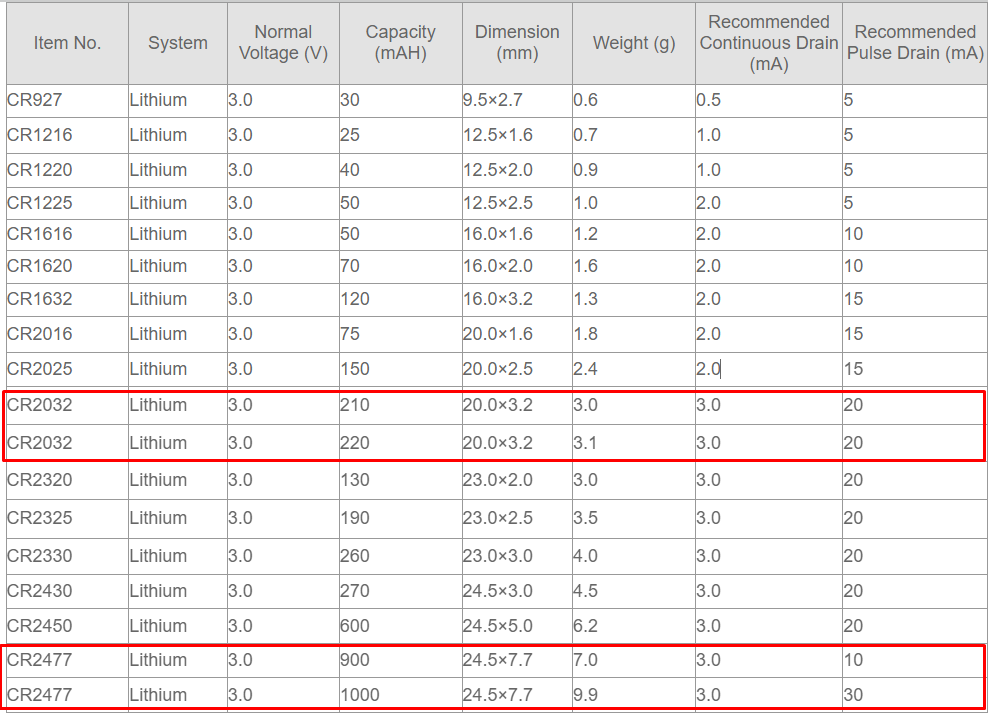The width and height of the screenshot is (988, 713).
Task: Select the "Capacity (mAH)" column header
Action: coord(401,42)
